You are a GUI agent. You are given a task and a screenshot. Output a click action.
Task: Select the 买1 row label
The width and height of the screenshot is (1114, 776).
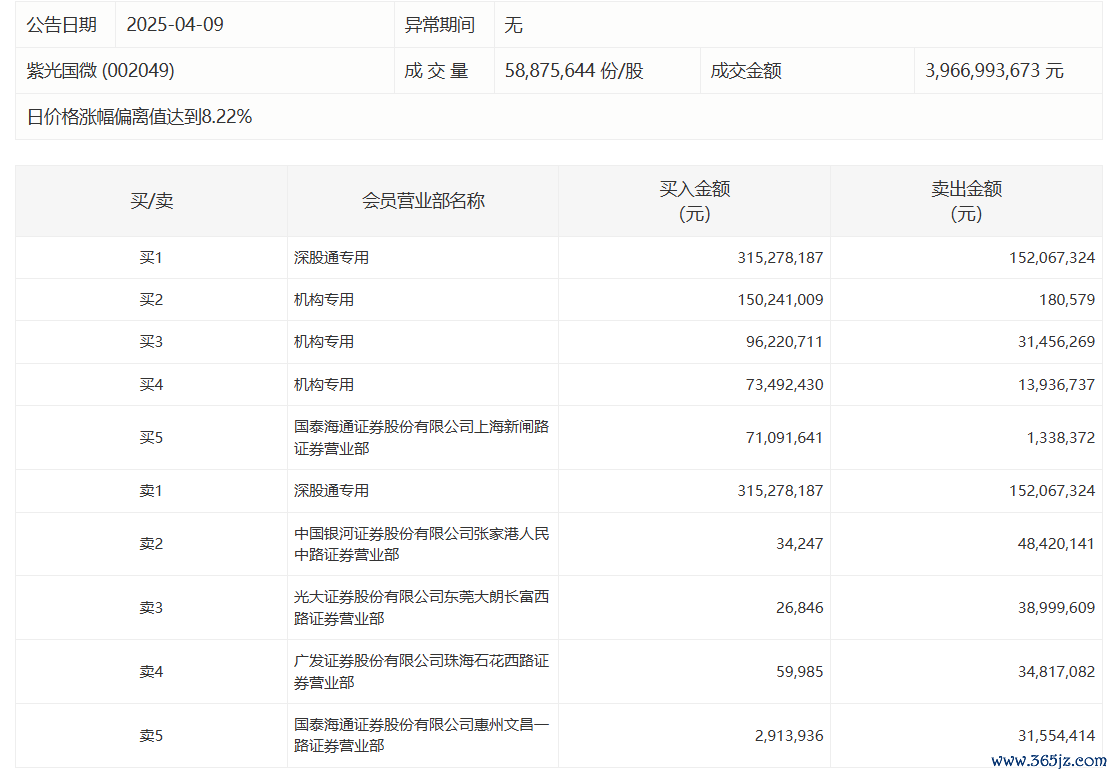point(151,258)
